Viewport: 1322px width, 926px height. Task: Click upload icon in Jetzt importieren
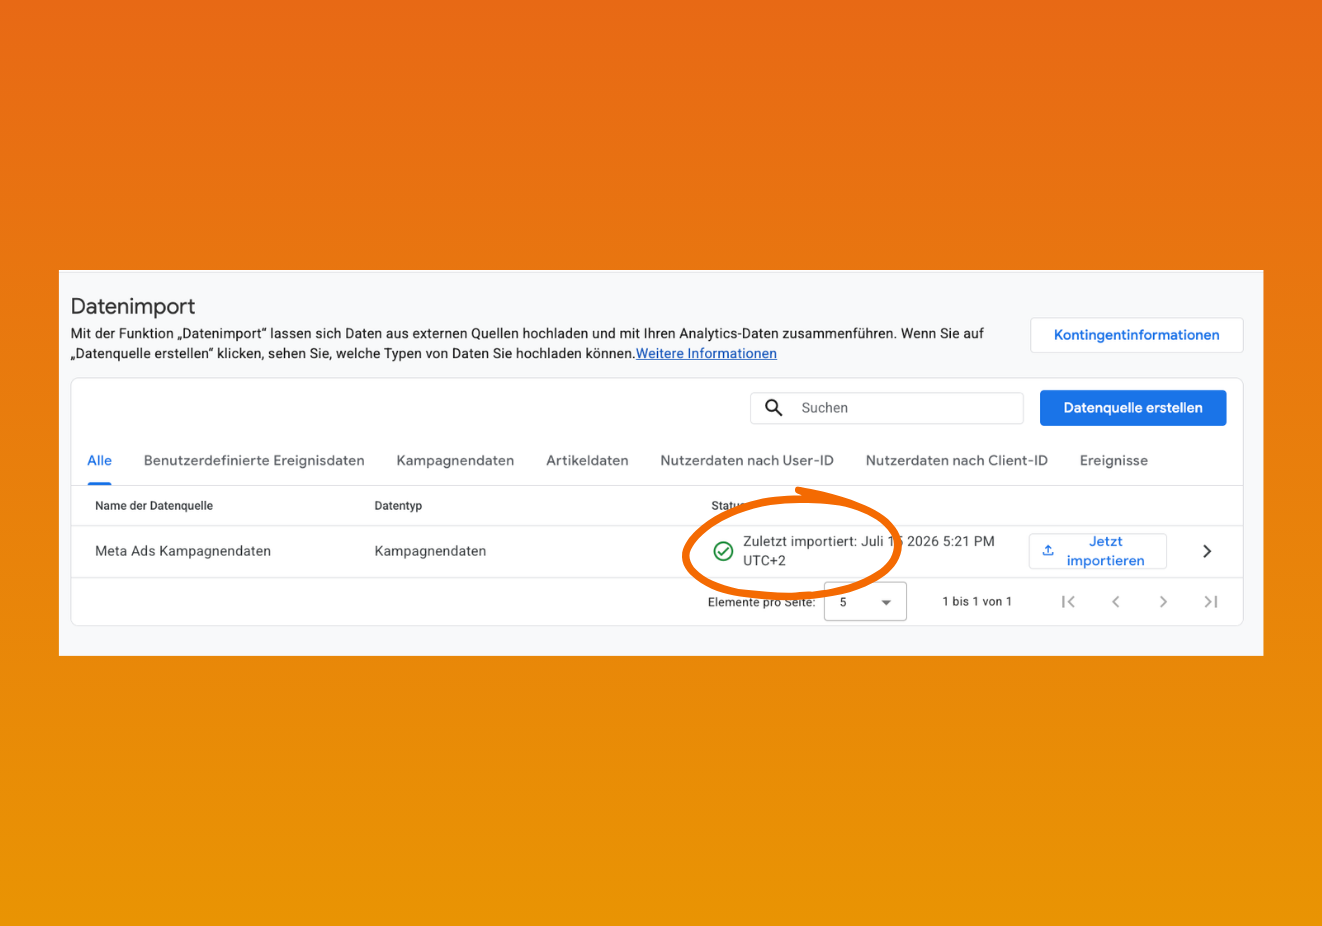[1048, 551]
